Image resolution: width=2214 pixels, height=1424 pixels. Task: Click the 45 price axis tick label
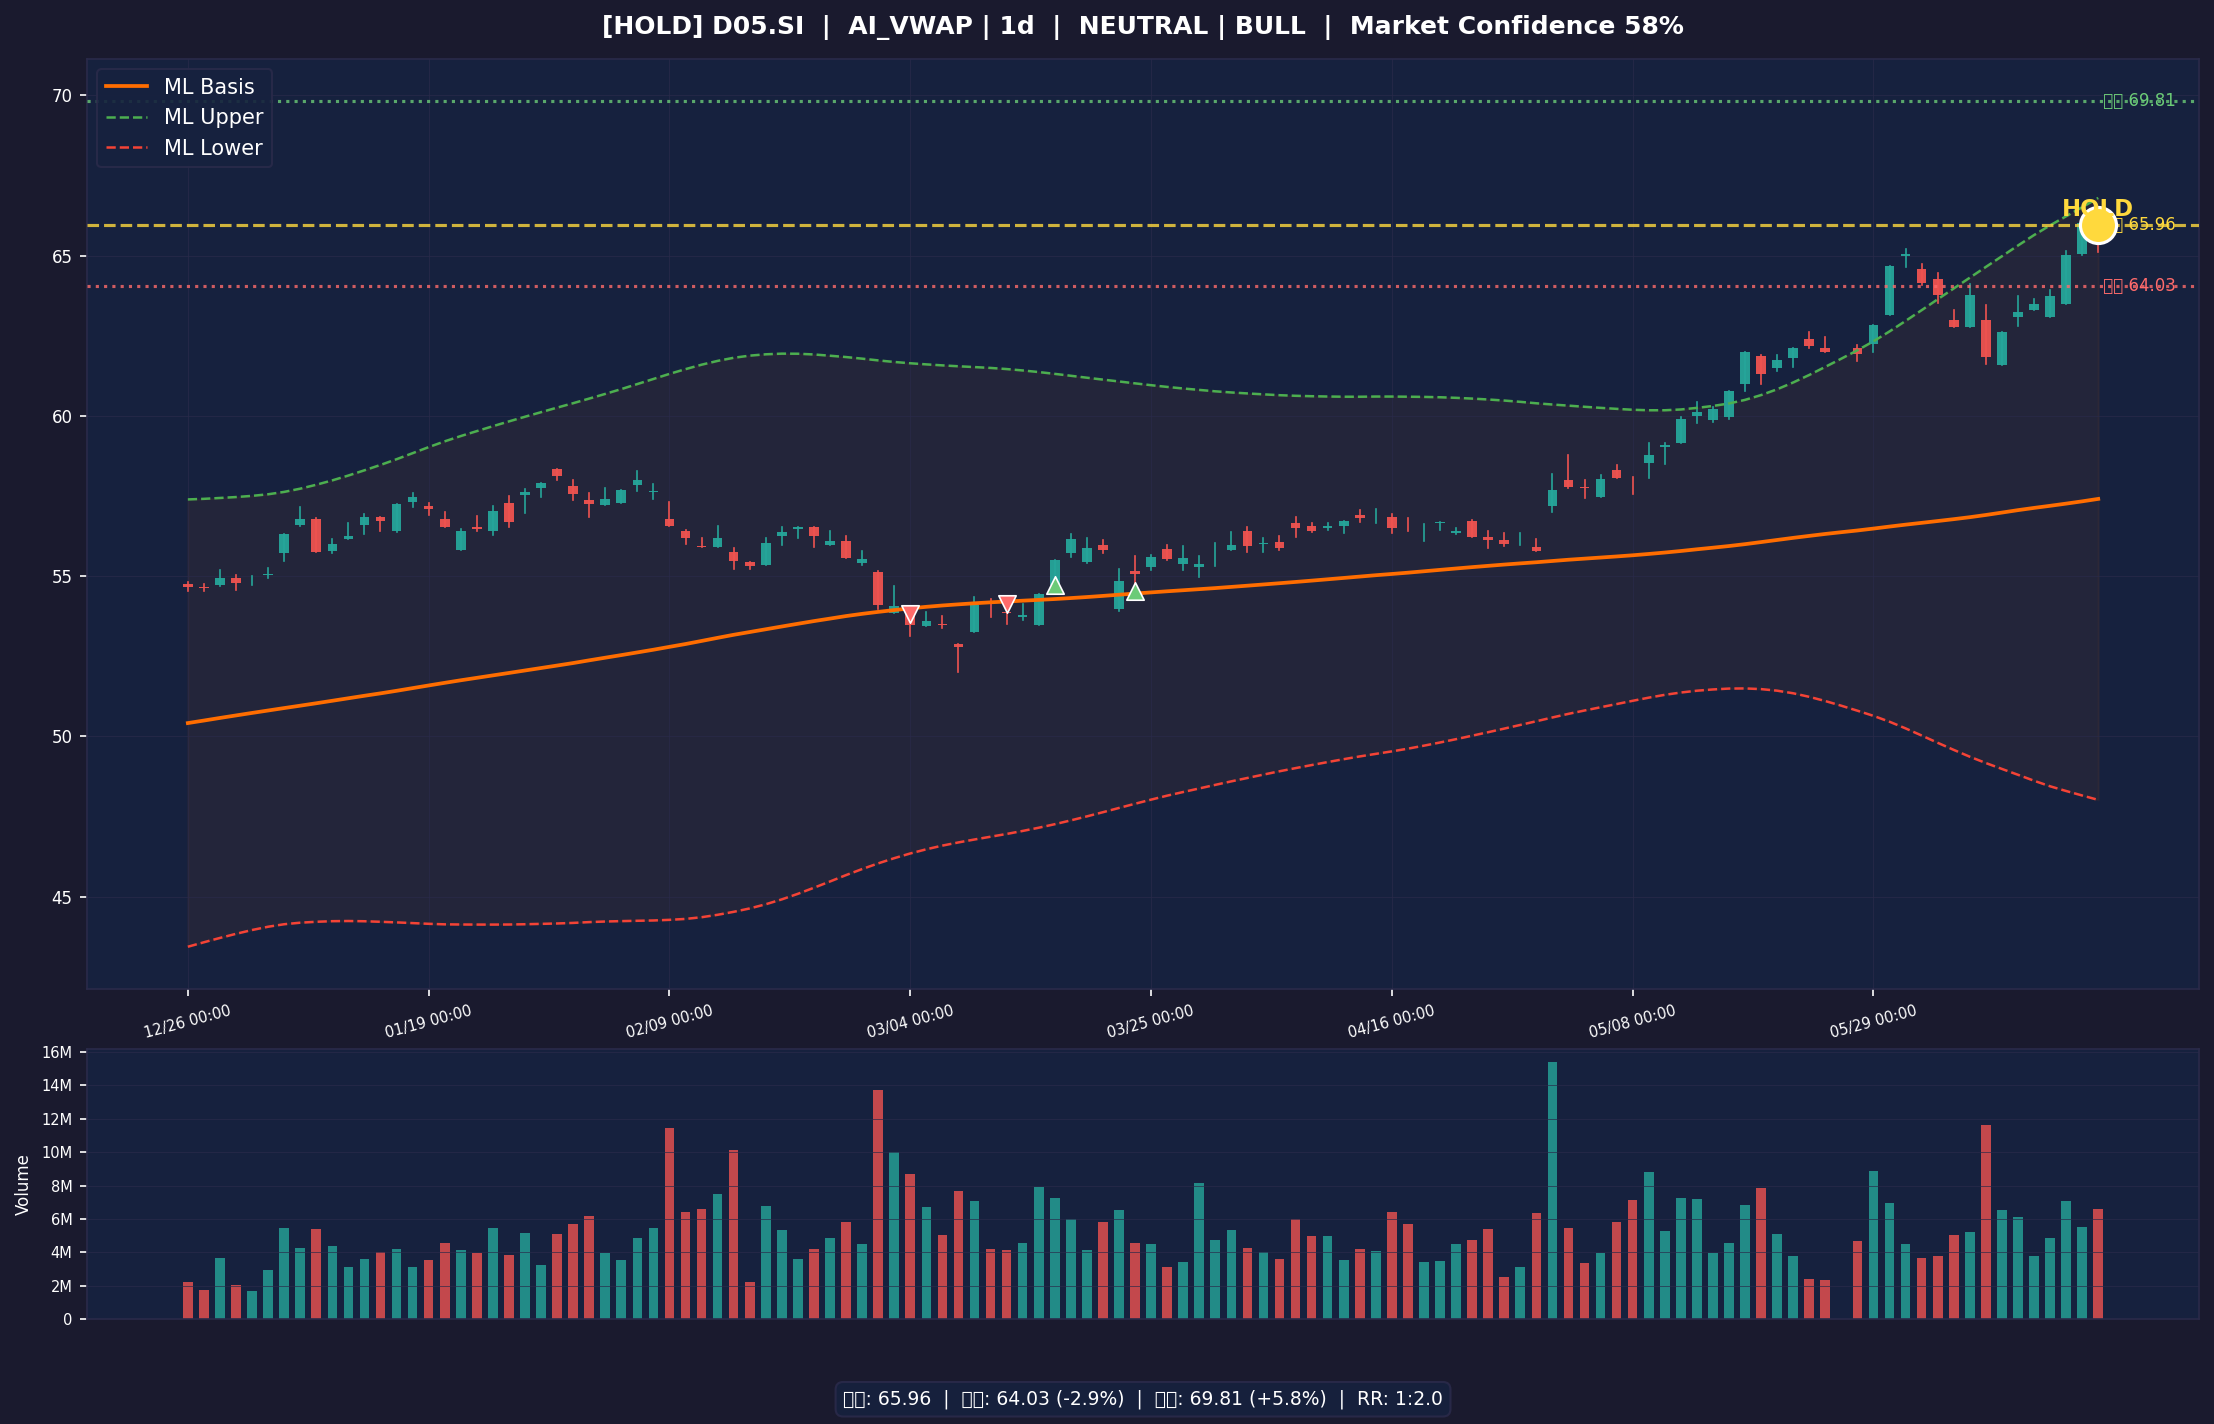point(63,897)
